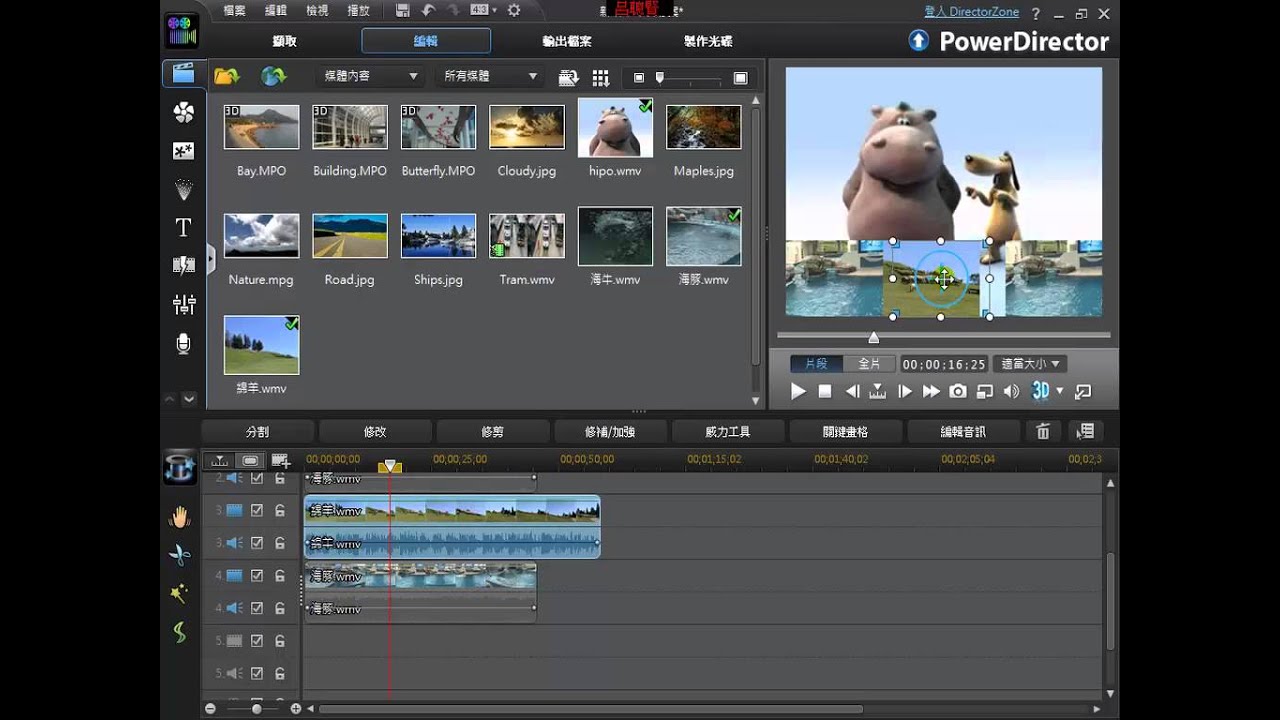Screen dimensions: 1280x720
Task: Open the PiP Objects Room icon
Action: 183,151
